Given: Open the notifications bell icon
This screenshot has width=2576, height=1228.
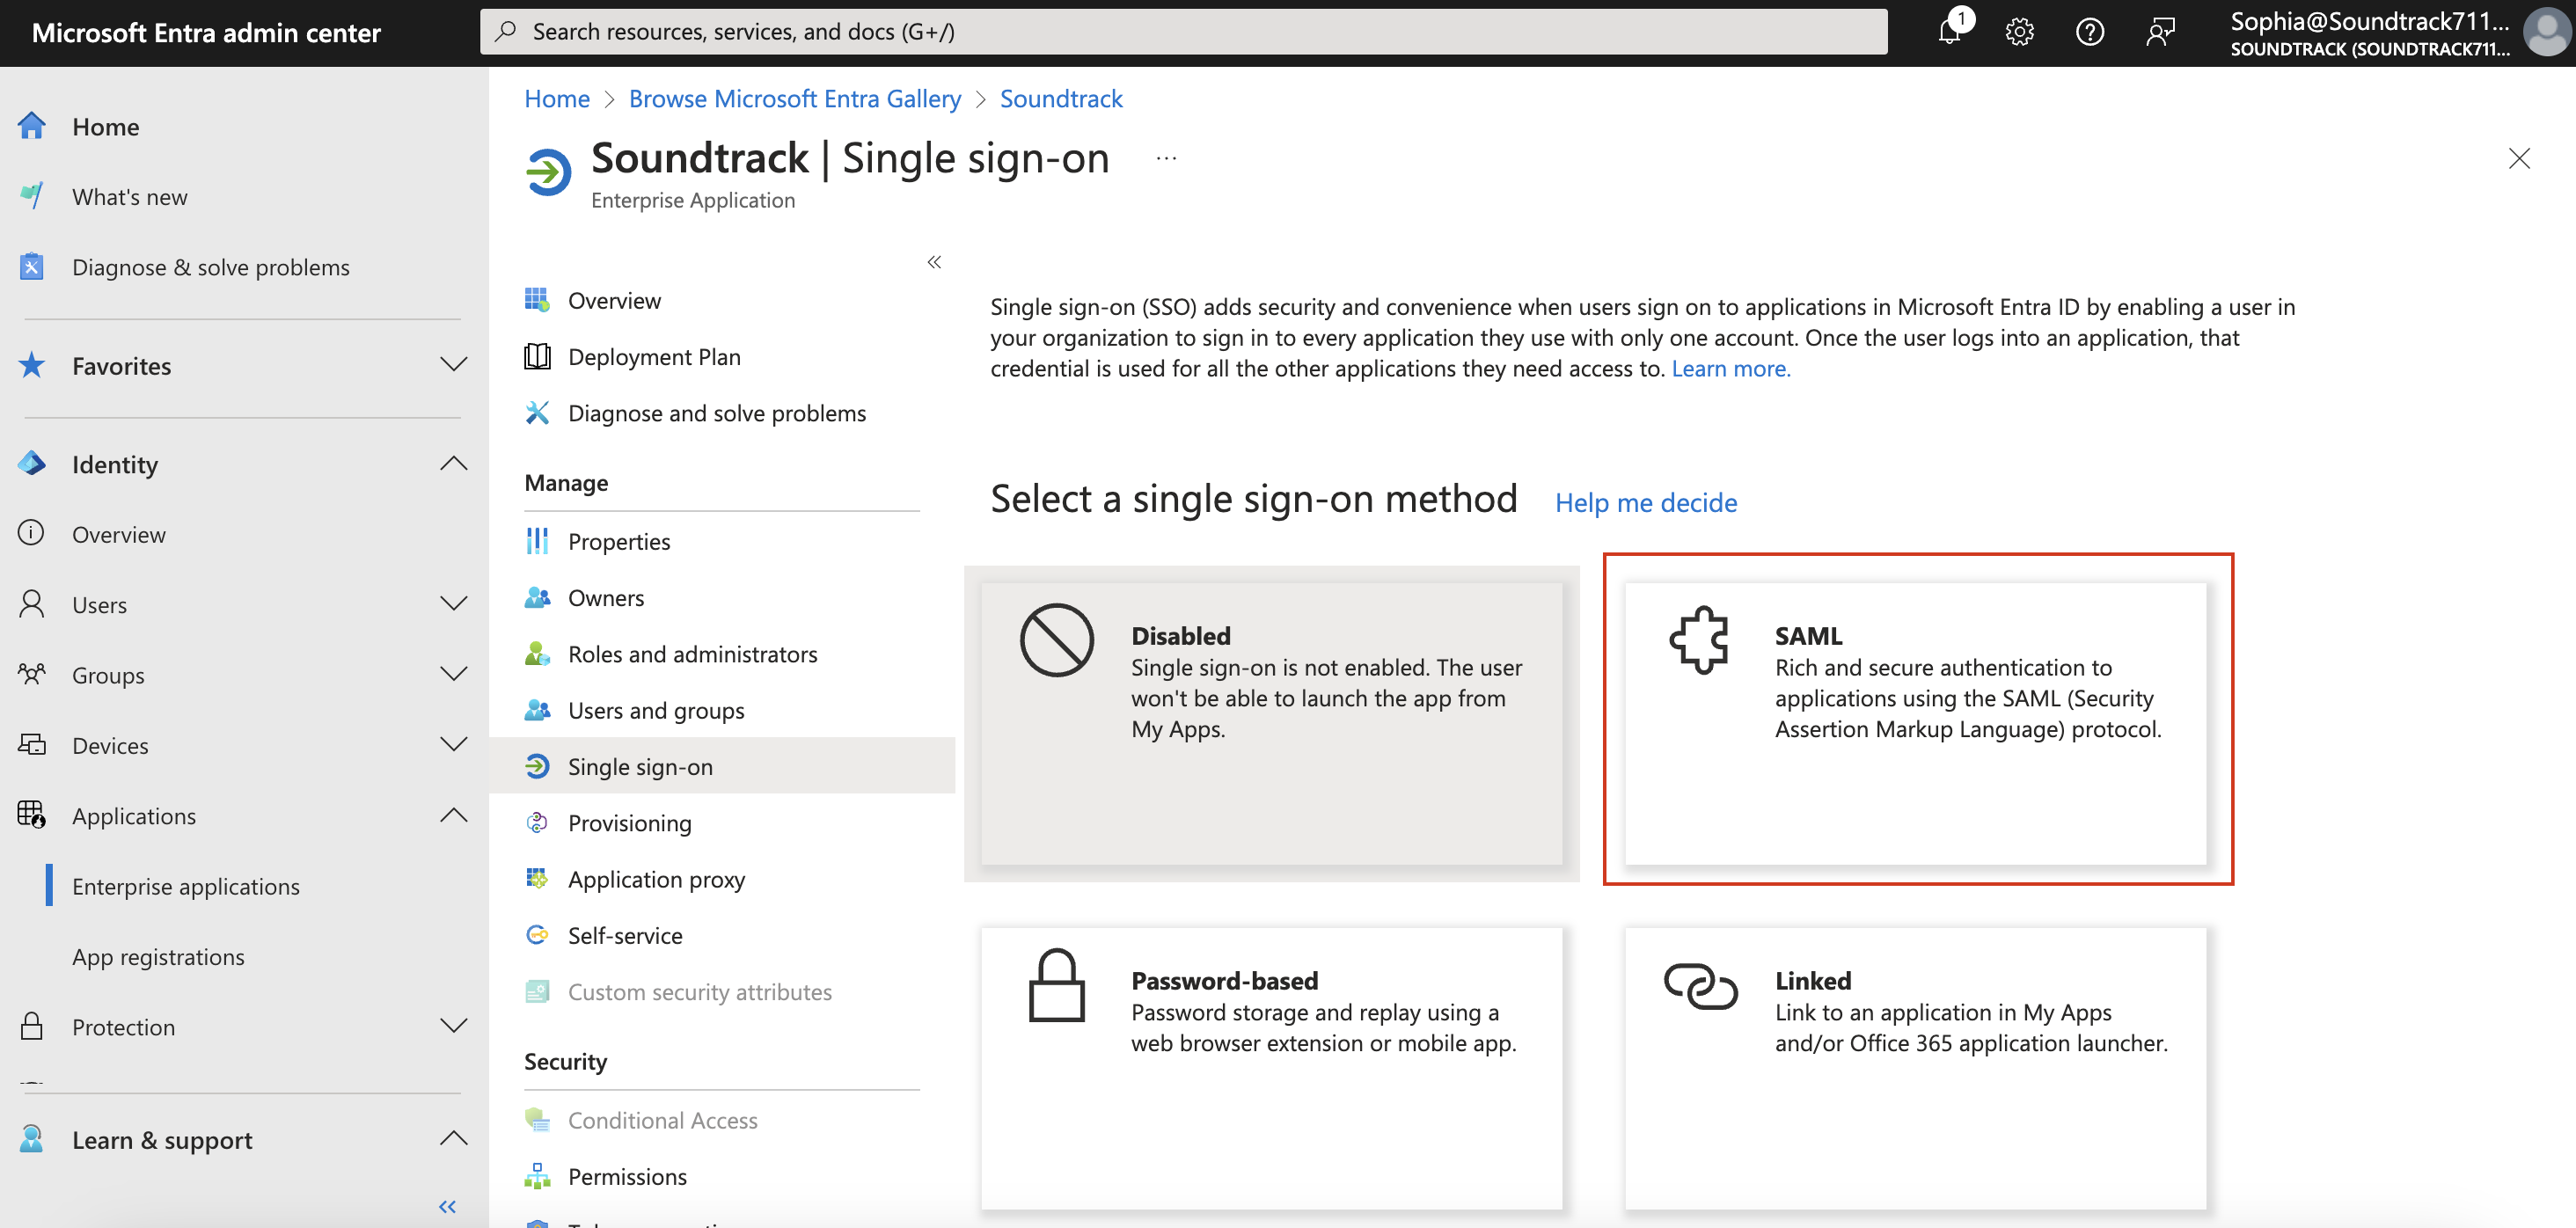Looking at the screenshot, I should (1950, 32).
